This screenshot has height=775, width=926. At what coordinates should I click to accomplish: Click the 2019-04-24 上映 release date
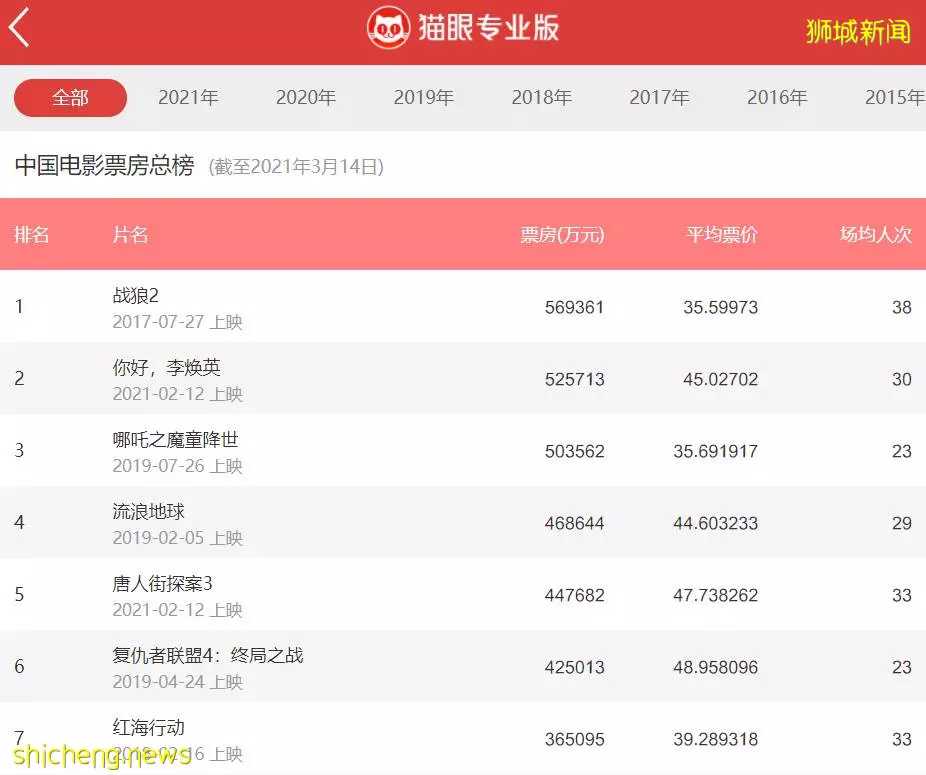tap(178, 682)
